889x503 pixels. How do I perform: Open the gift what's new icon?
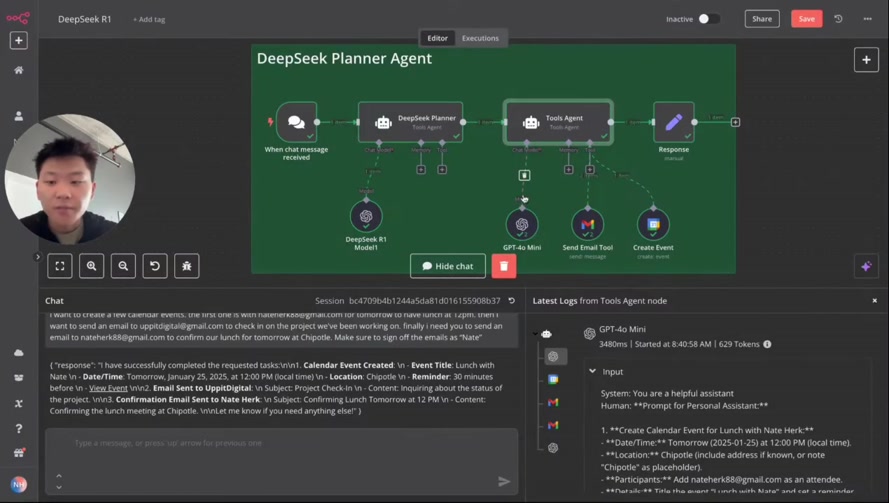coord(19,453)
